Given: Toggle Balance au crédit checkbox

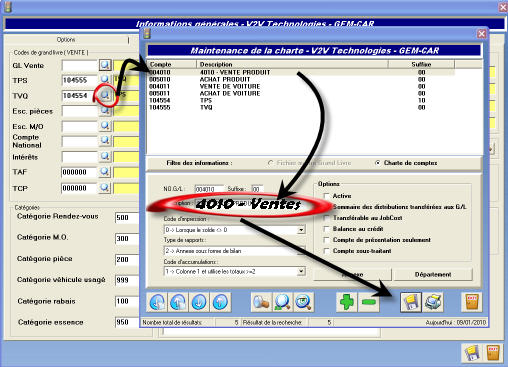Looking at the screenshot, I should [x=327, y=229].
